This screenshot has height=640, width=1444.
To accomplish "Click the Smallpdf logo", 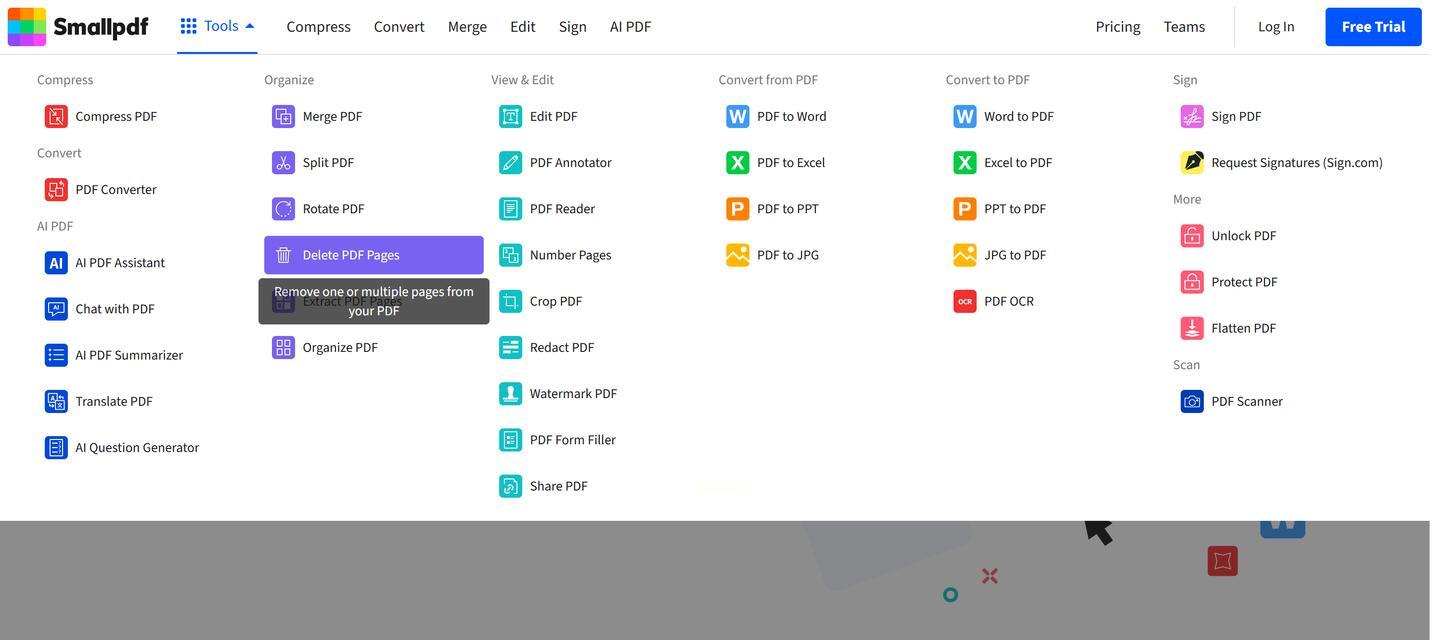I will click(x=78, y=27).
